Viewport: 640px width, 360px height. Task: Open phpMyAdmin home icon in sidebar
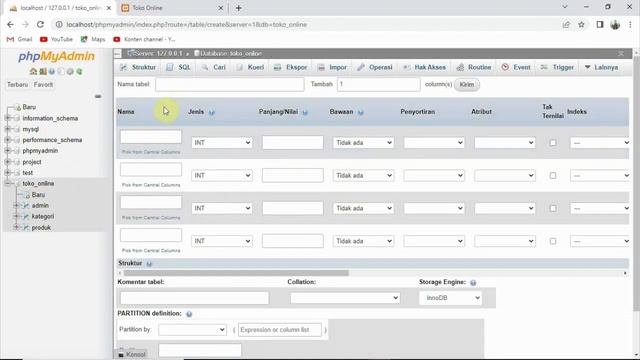pos(33,71)
